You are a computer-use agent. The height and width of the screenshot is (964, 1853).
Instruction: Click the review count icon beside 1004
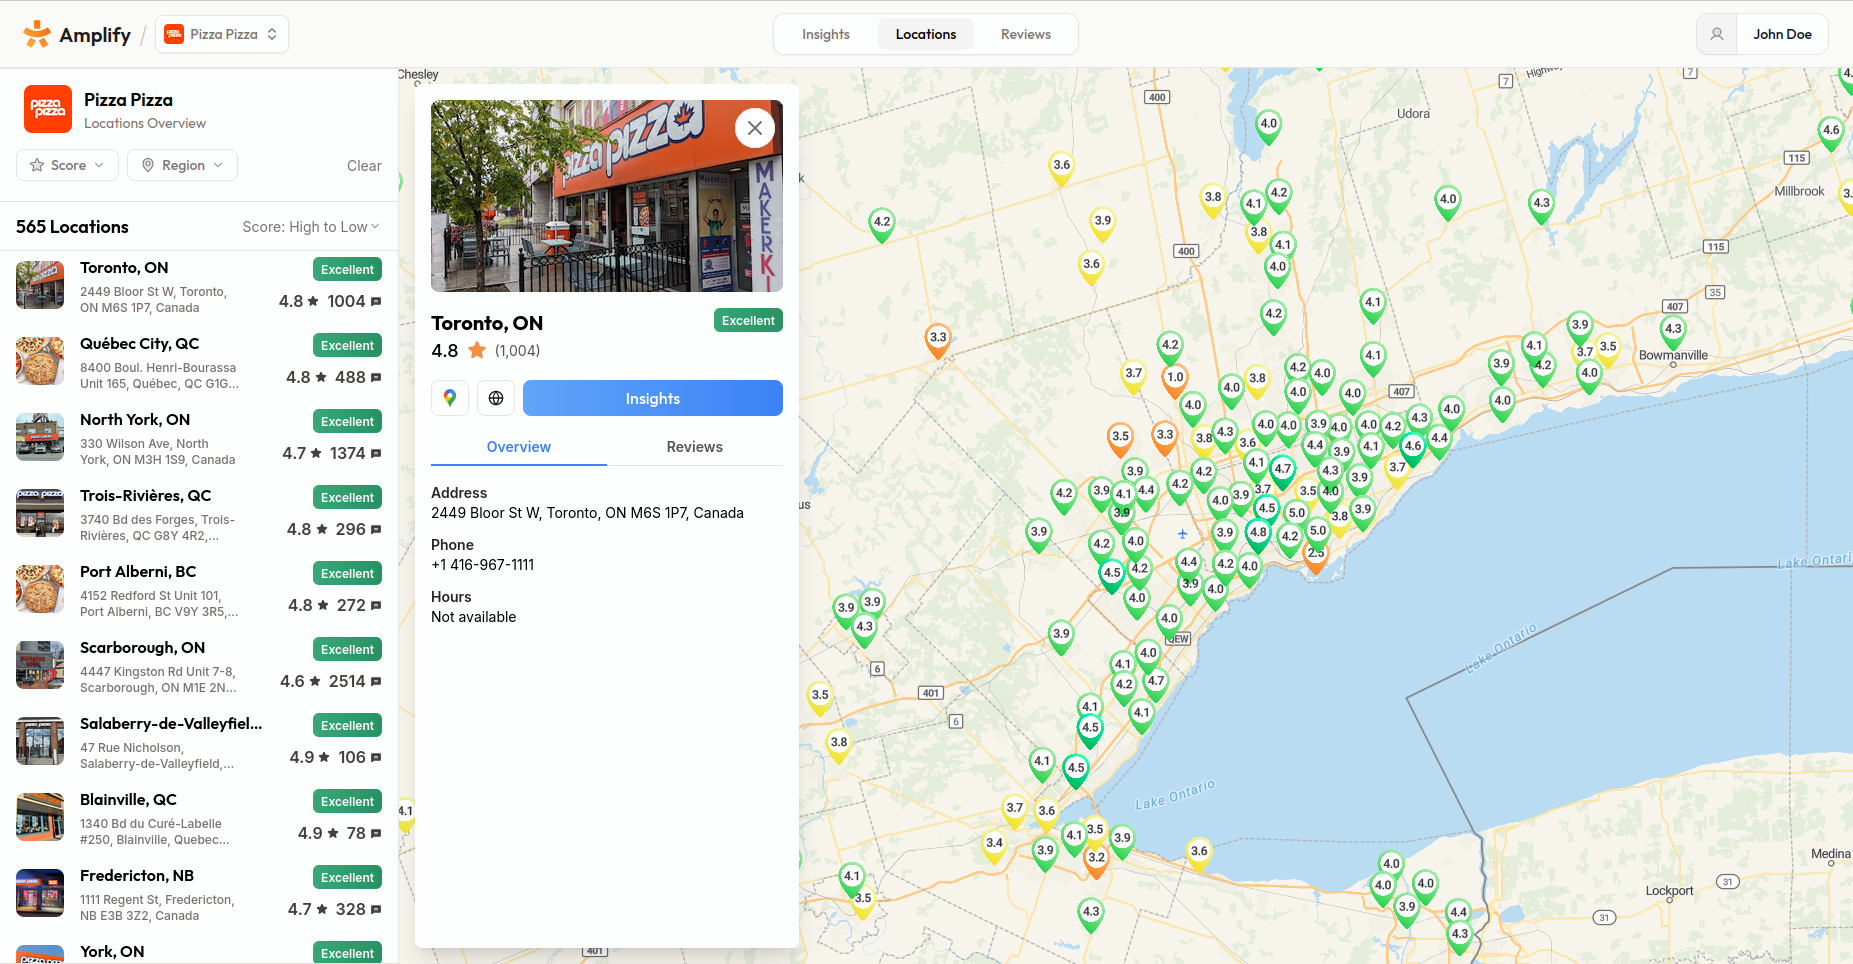pos(376,302)
